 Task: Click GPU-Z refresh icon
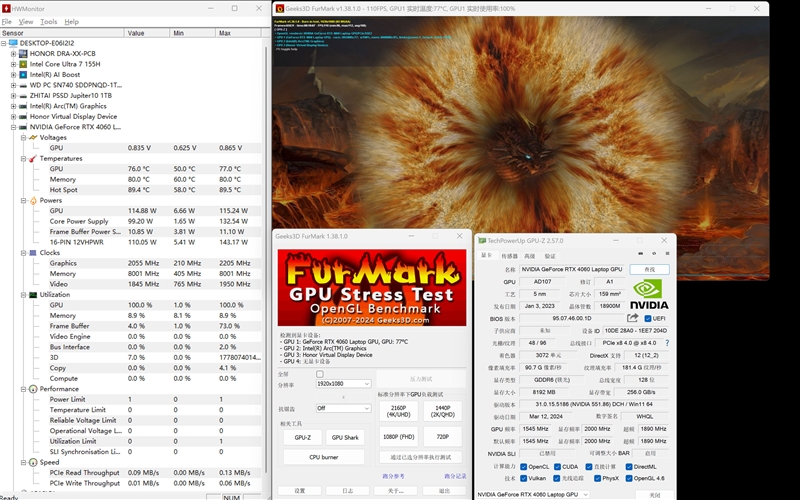click(654, 254)
